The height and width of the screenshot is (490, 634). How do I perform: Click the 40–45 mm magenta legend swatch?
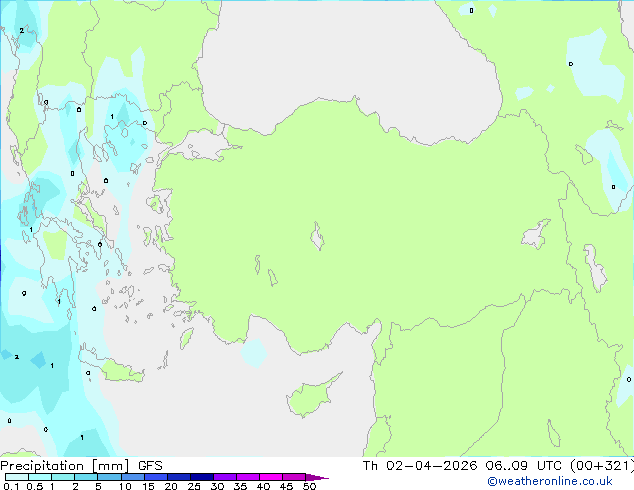(271, 477)
